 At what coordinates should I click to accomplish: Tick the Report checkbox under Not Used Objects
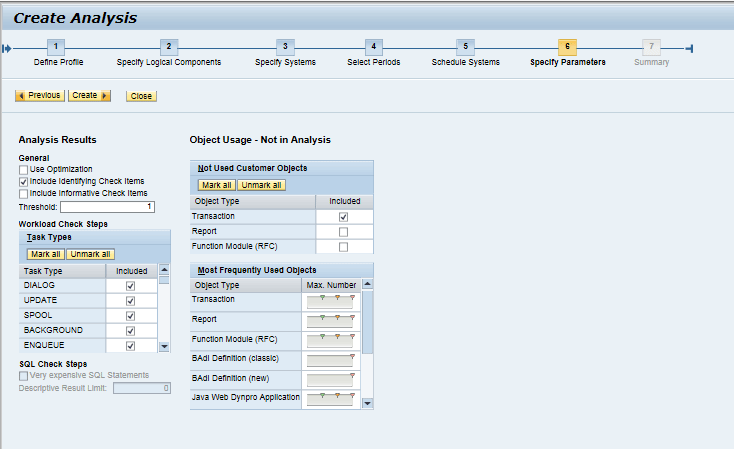344,232
